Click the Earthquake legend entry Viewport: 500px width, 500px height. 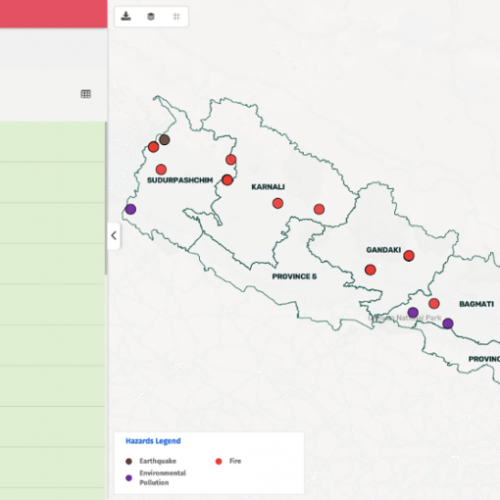(151, 461)
